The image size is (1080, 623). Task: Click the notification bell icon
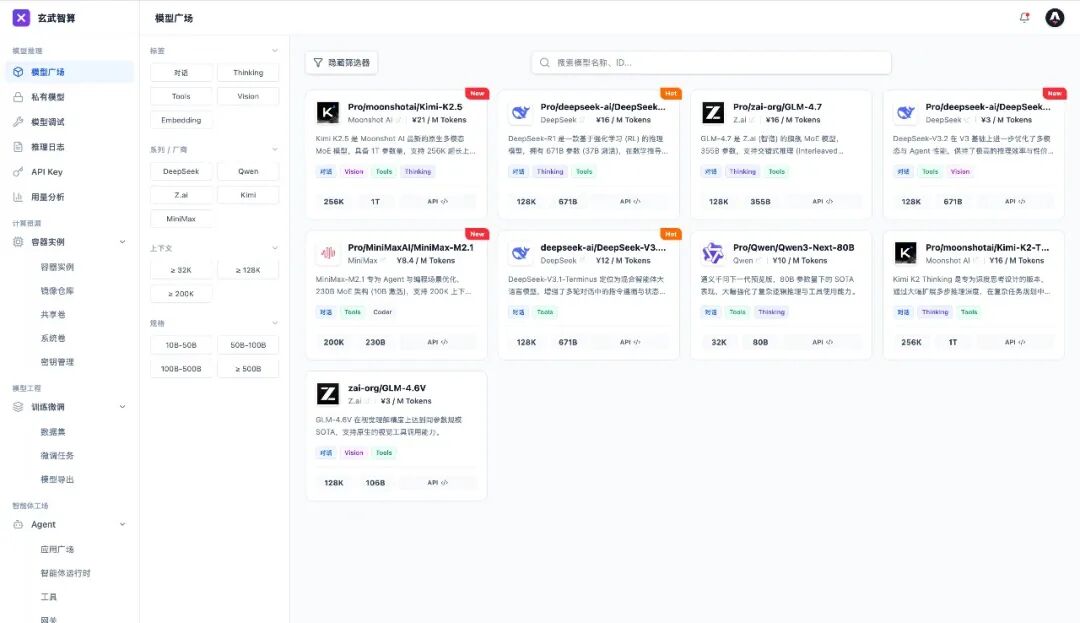[1024, 17]
